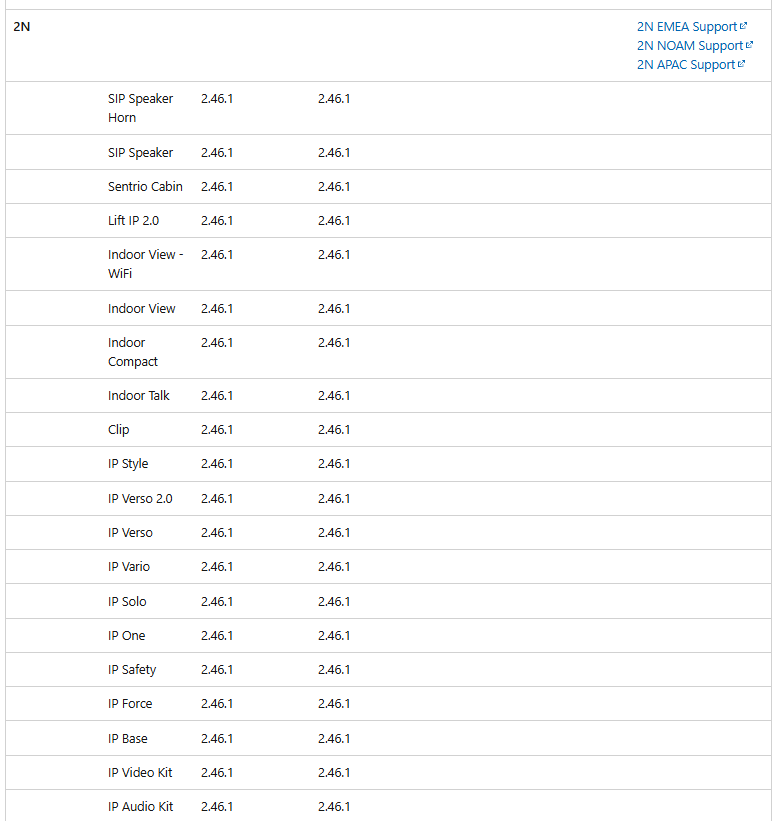The image size is (784, 821).
Task: Click the IP Verso 2.0 product name
Action: (140, 499)
